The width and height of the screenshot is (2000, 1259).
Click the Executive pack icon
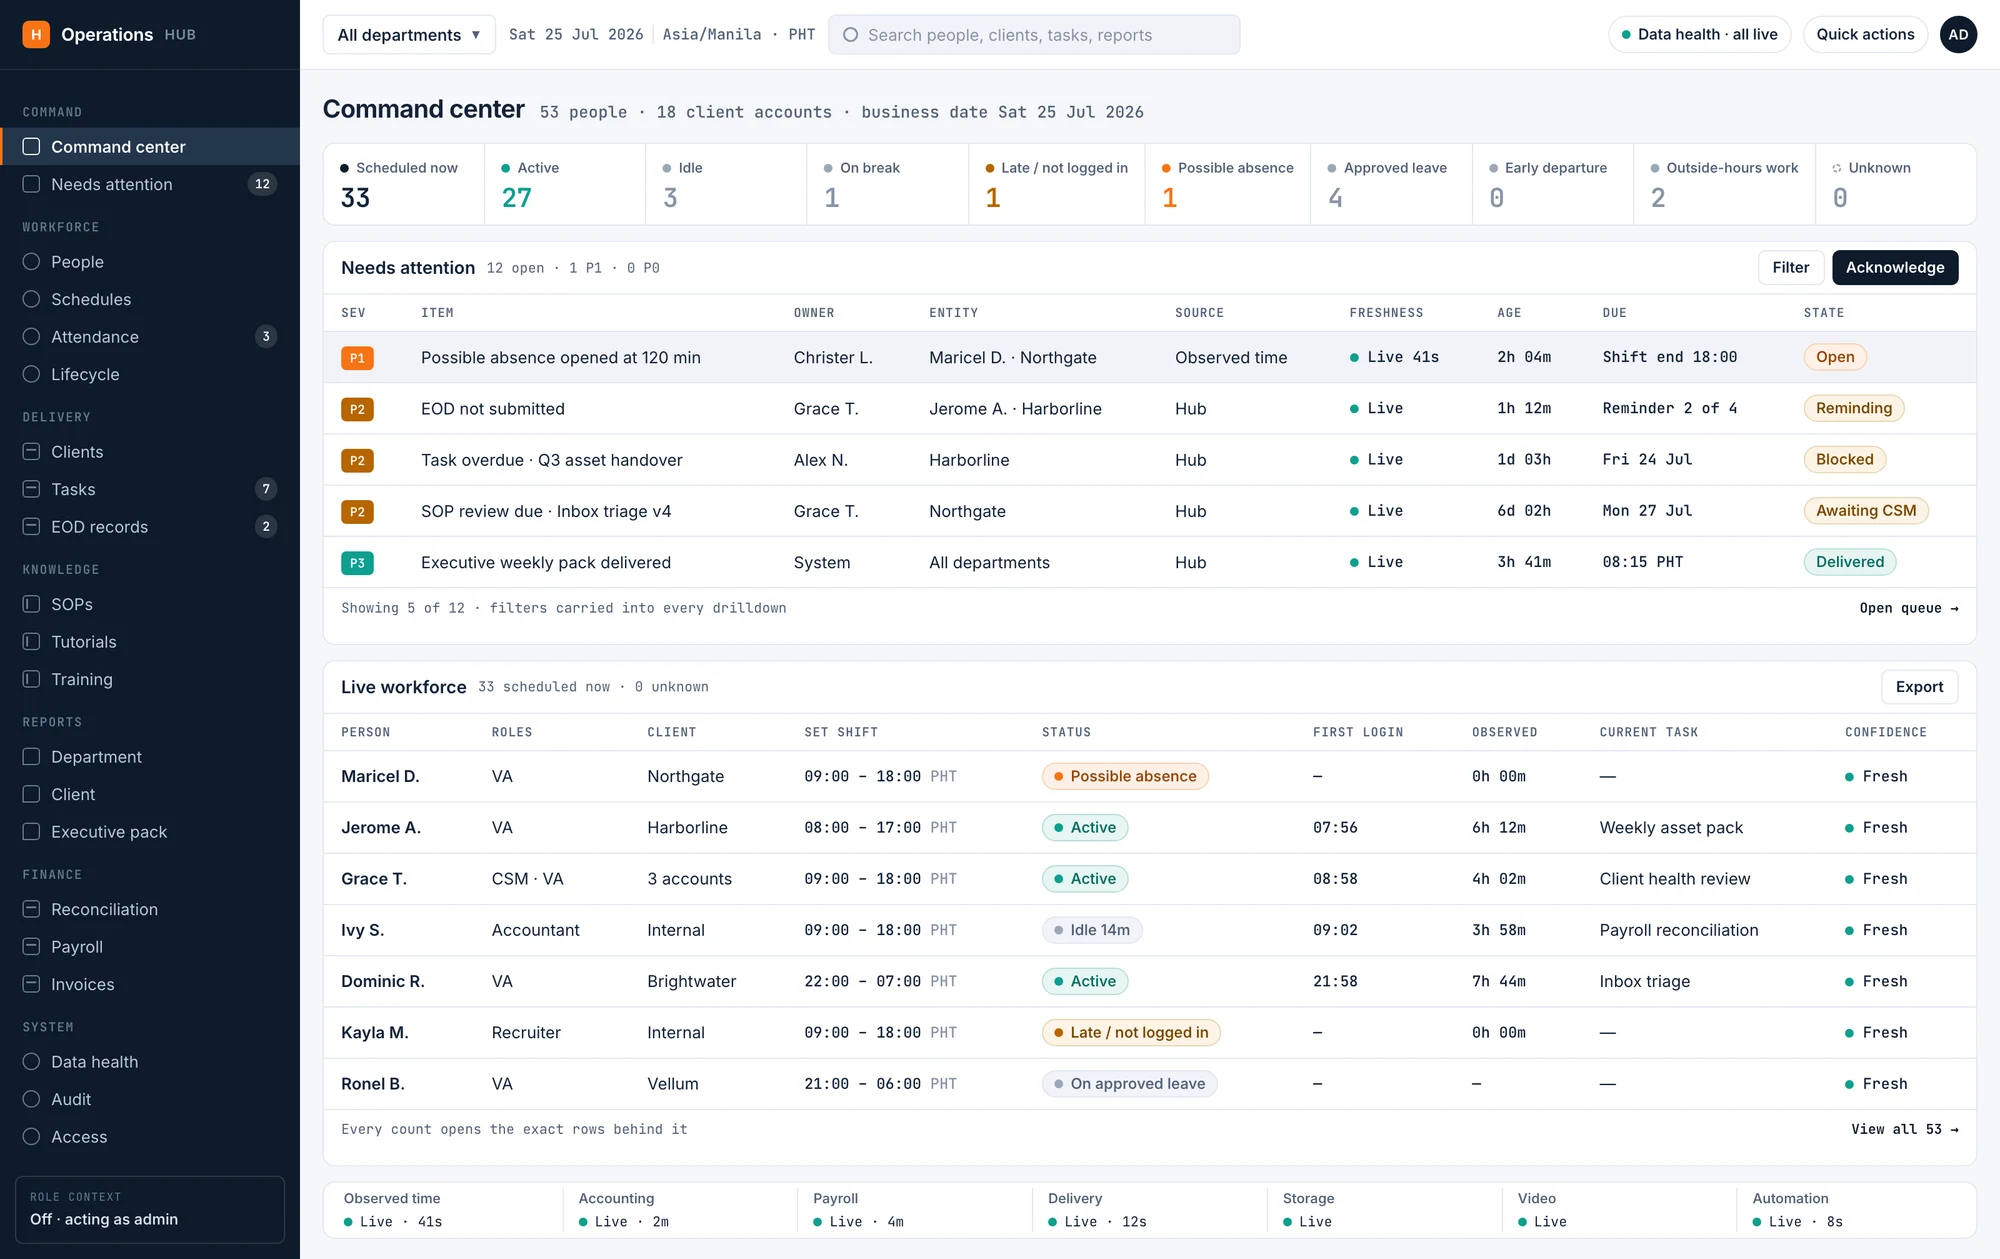click(x=31, y=832)
